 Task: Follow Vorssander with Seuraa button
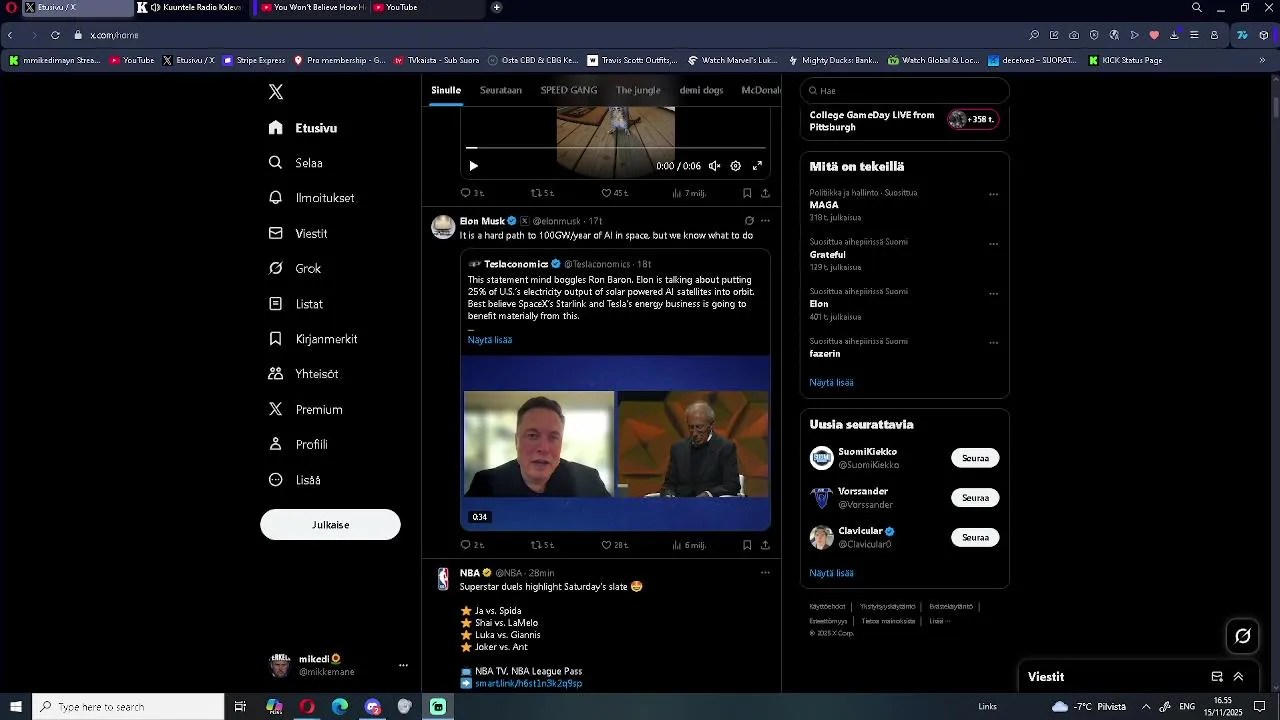975,498
